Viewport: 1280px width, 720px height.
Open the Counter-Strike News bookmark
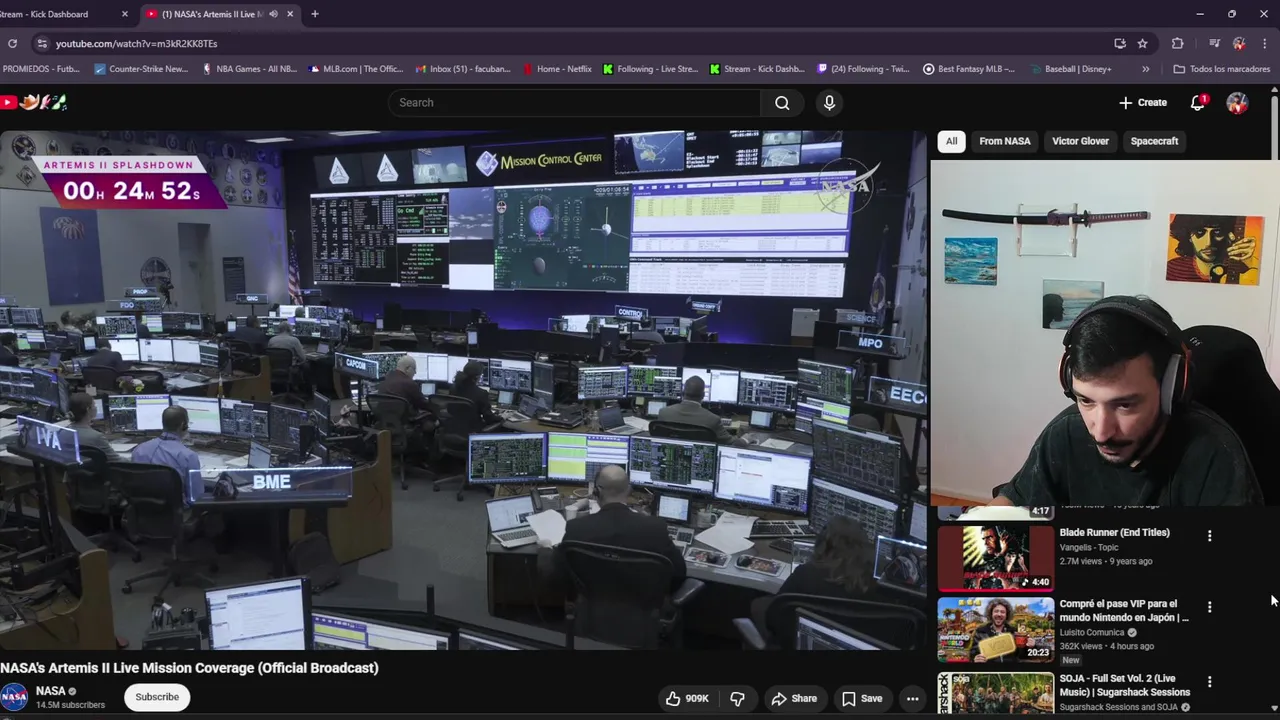pos(141,69)
